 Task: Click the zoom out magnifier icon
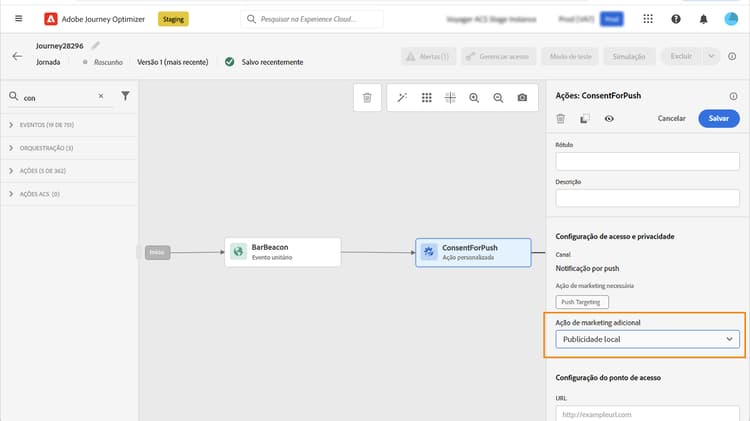click(x=498, y=97)
